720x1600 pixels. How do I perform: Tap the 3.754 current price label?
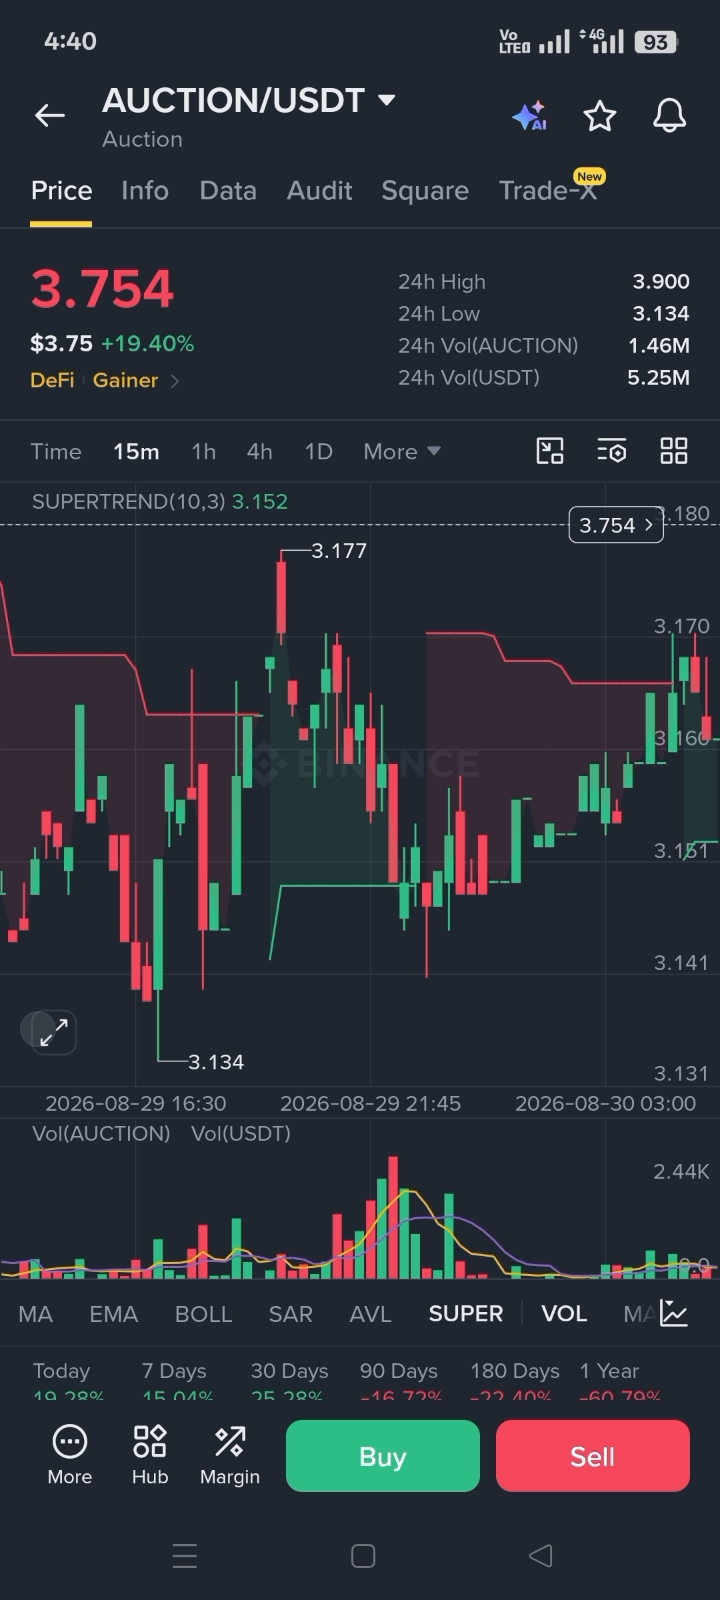click(x=616, y=525)
